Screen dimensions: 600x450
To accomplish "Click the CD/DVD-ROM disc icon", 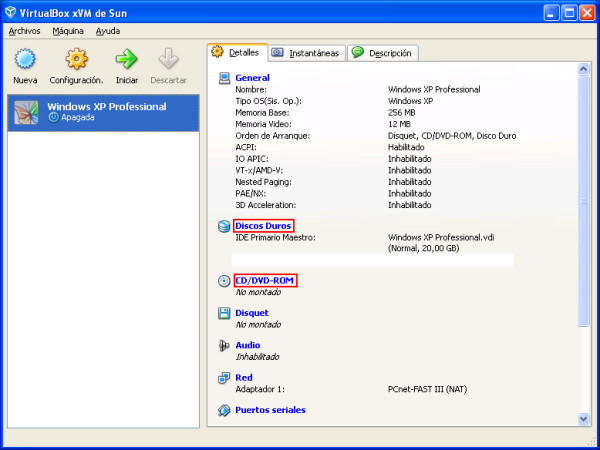I will (224, 281).
